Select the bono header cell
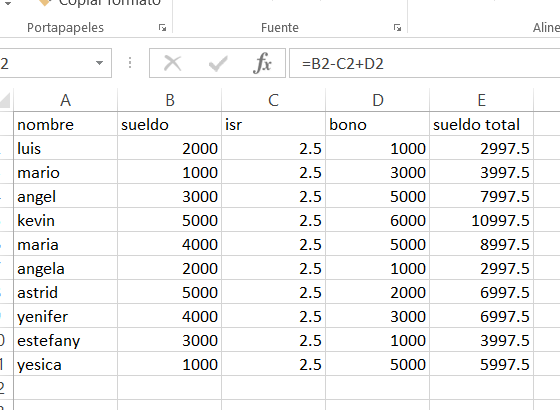Viewport: 560px width, 410px height. pos(378,124)
